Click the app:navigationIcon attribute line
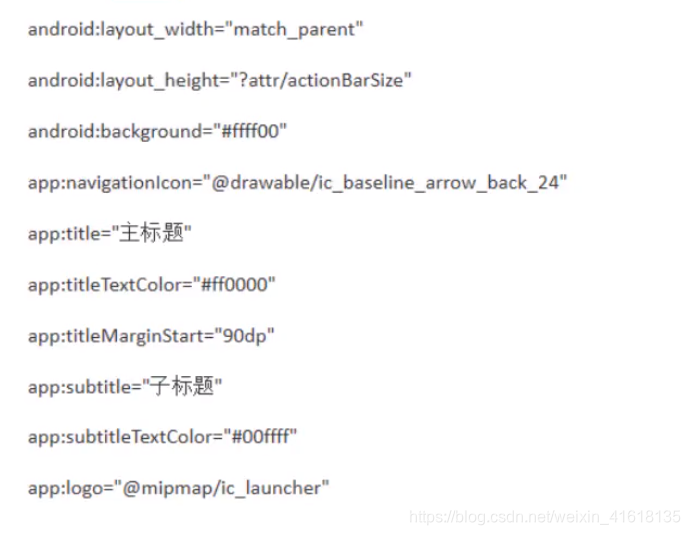Image resolution: width=690 pixels, height=535 pixels. (297, 183)
